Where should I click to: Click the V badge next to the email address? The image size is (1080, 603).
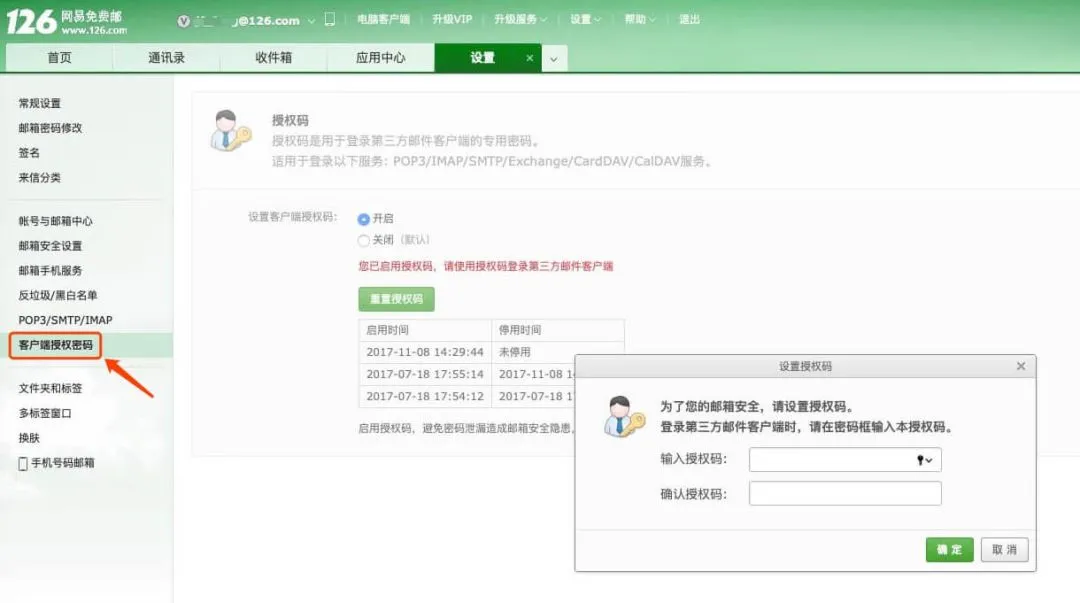pyautogui.click(x=183, y=18)
